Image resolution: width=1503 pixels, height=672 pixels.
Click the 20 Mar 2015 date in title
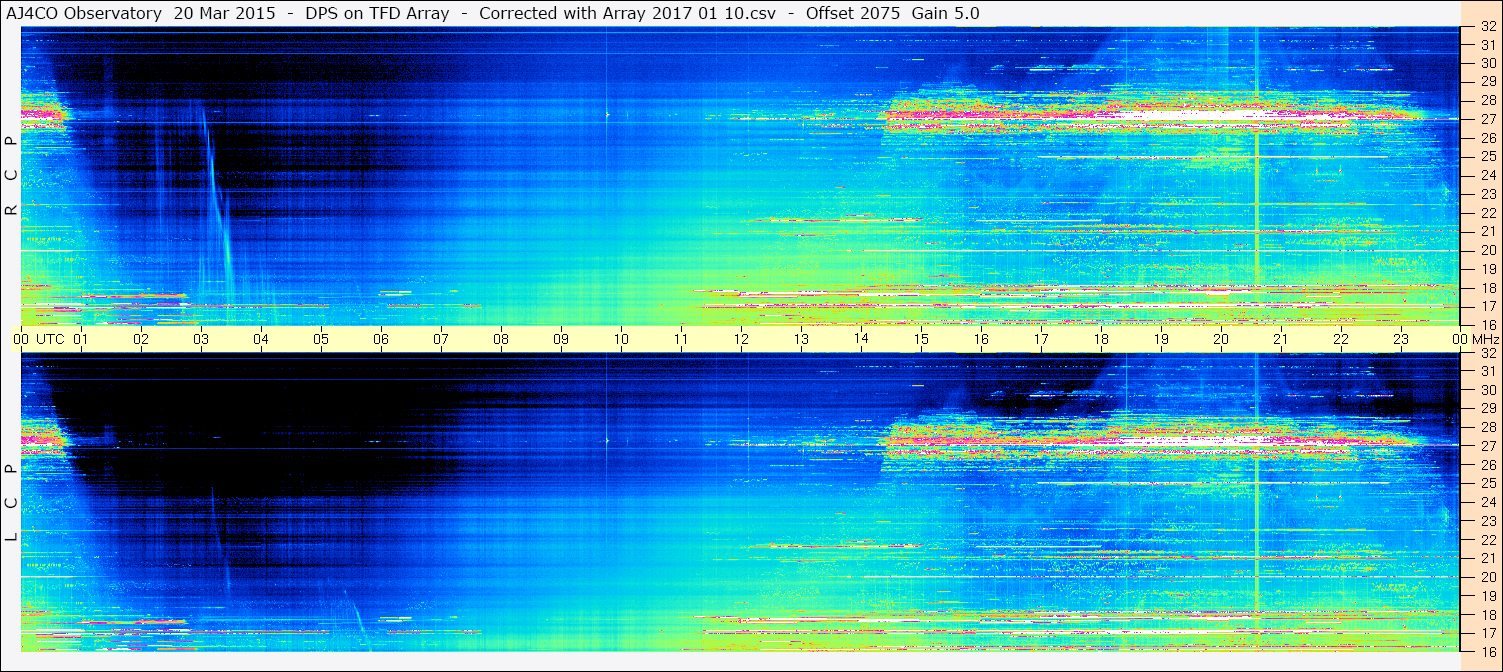click(225, 13)
